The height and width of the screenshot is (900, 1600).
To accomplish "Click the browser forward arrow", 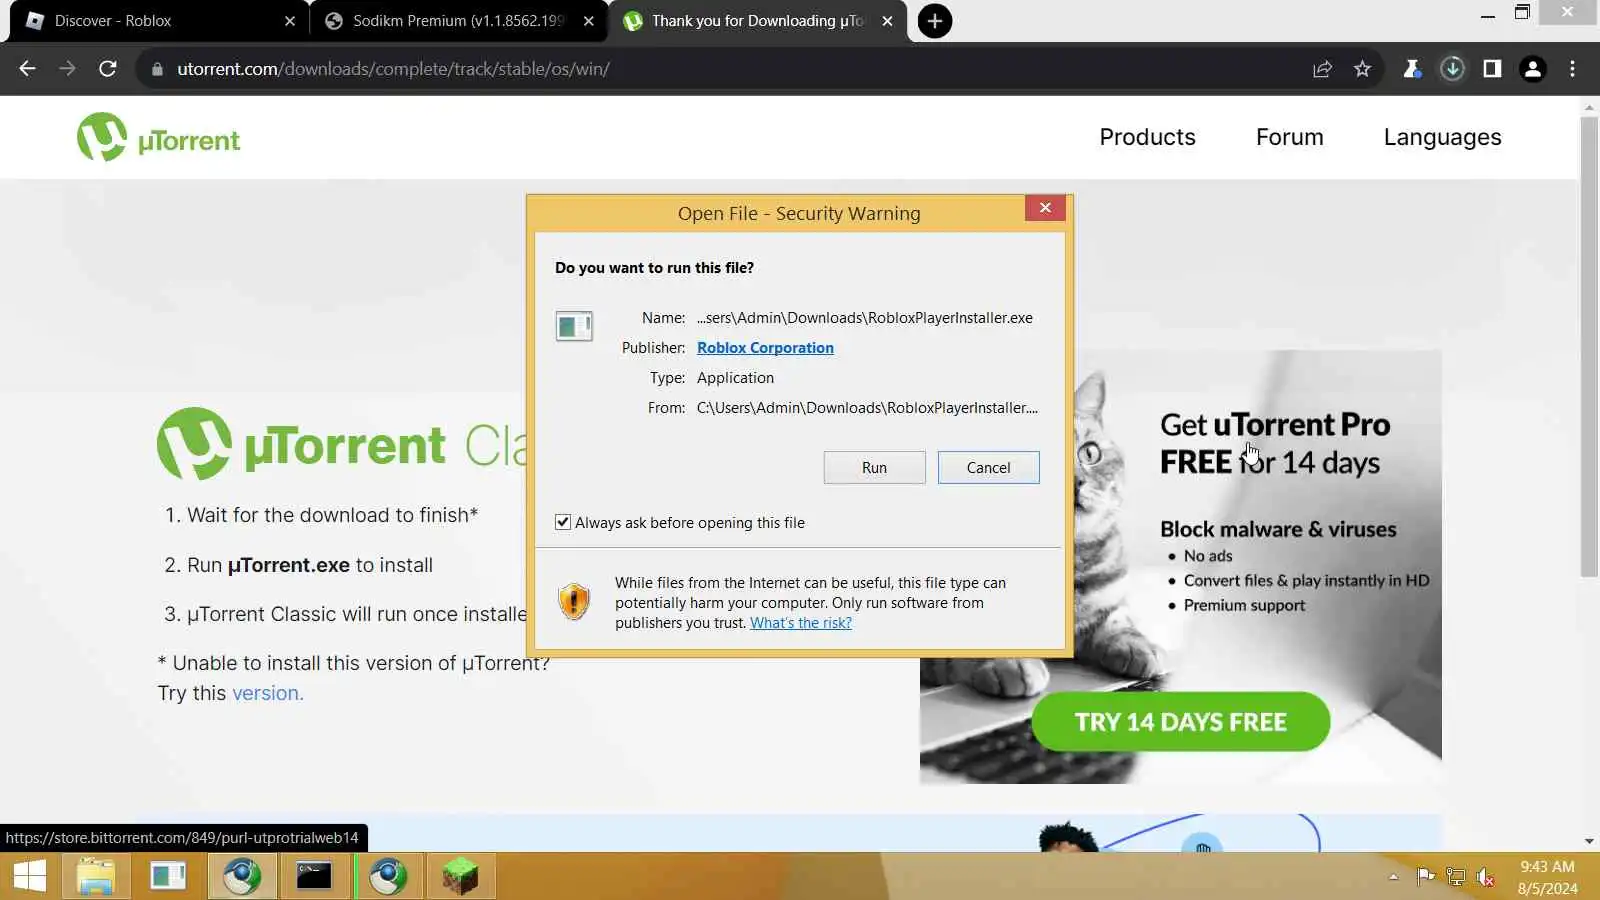I will [x=67, y=69].
